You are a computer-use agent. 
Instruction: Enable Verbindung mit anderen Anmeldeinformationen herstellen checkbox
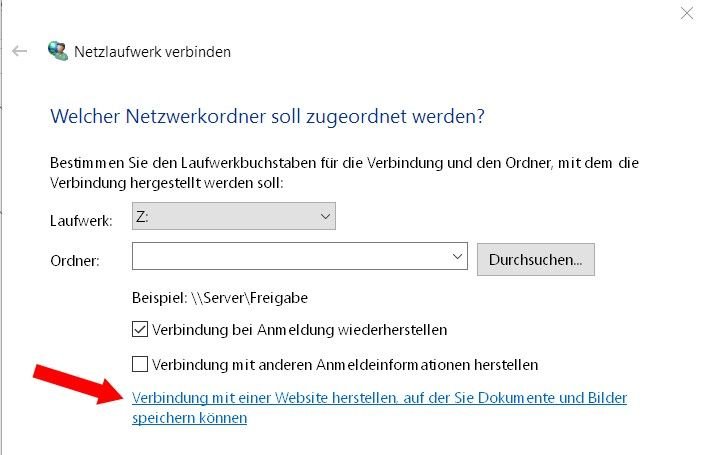(x=140, y=364)
